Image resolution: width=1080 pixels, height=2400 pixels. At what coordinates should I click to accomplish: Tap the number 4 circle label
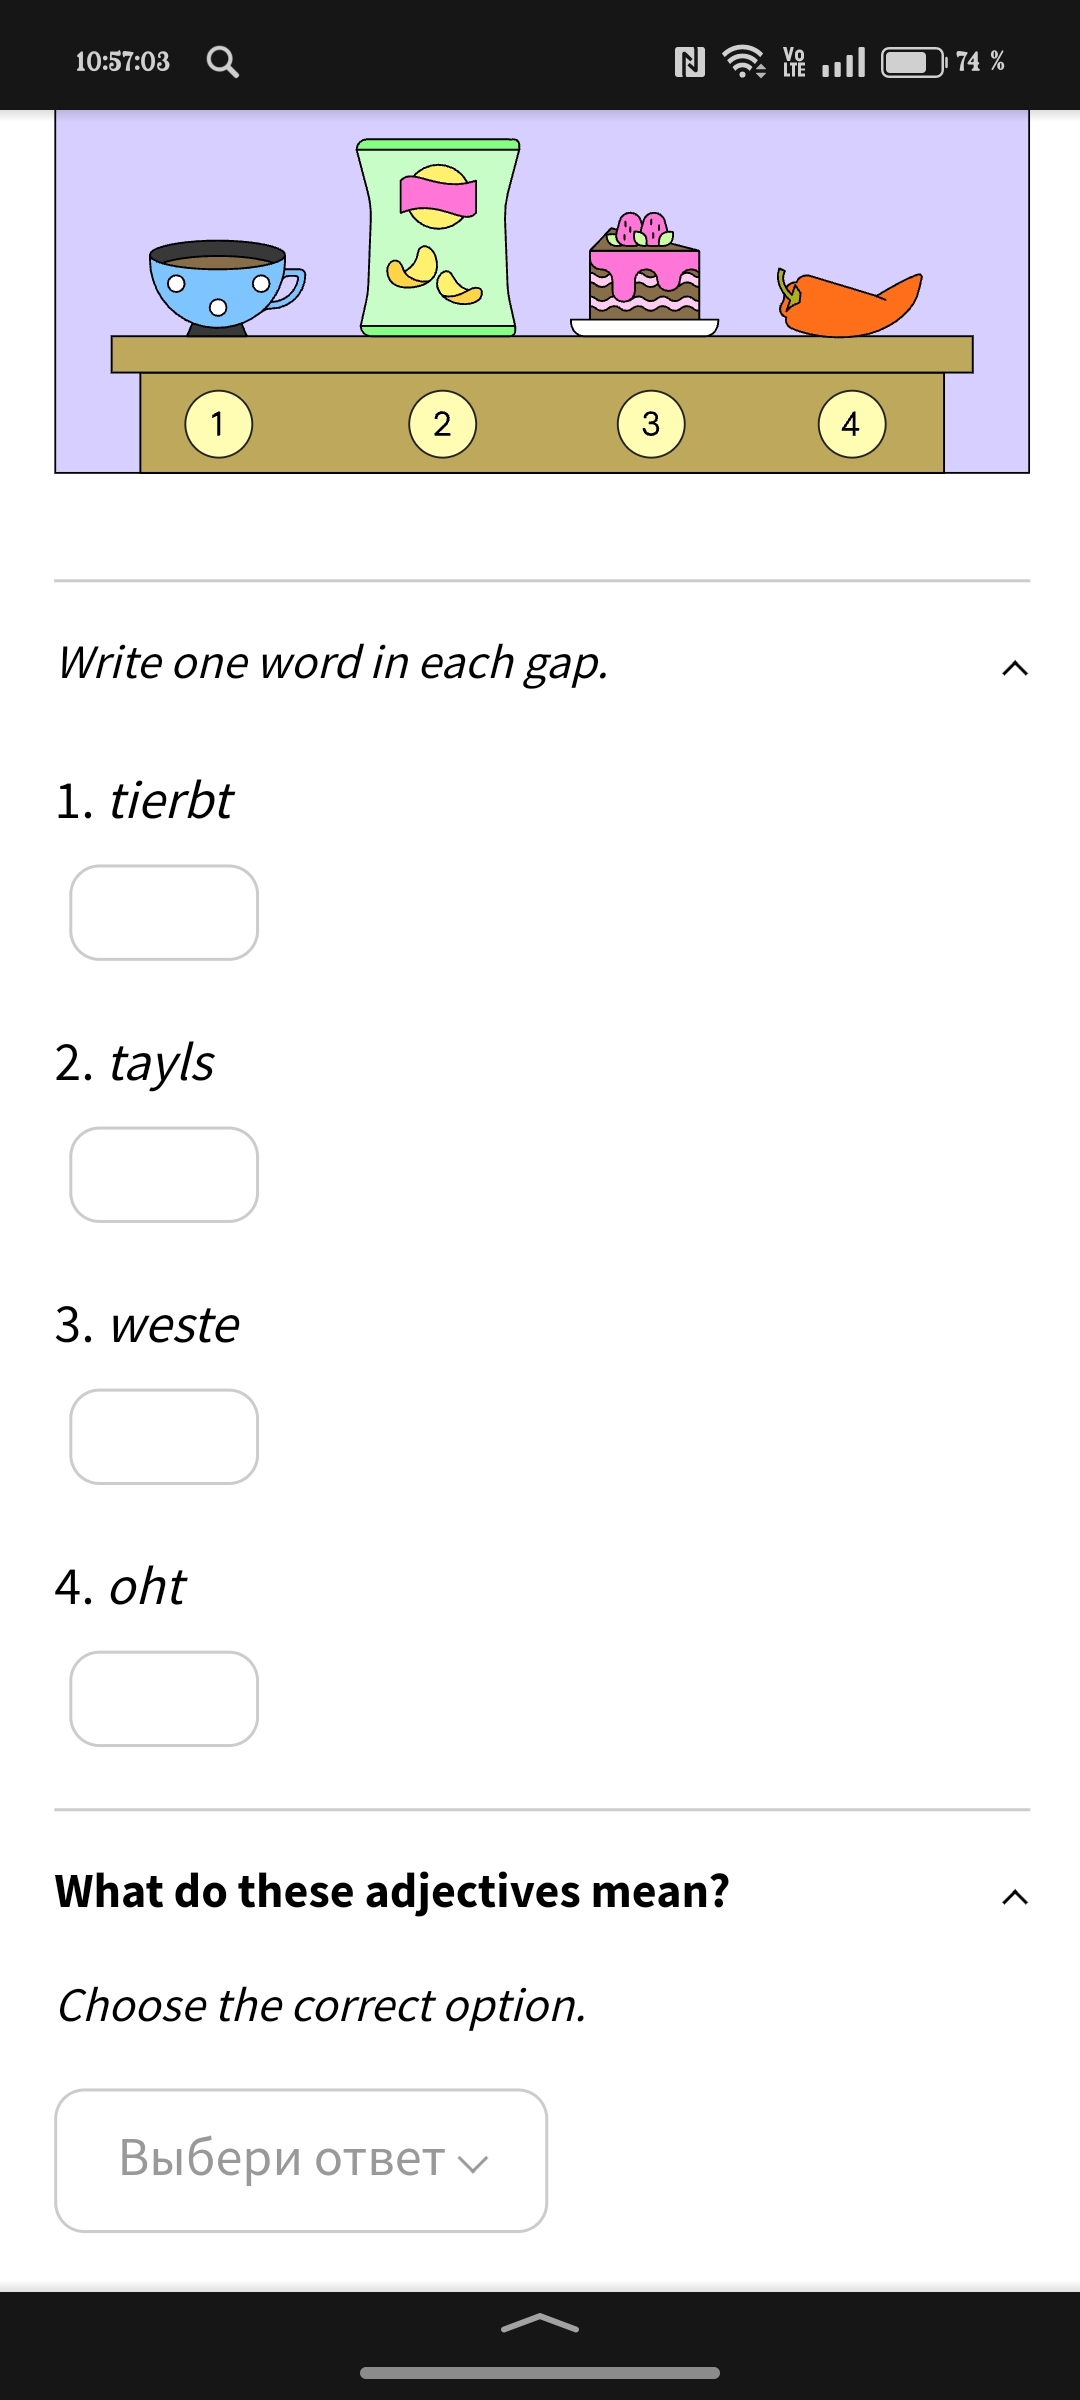[x=851, y=424]
